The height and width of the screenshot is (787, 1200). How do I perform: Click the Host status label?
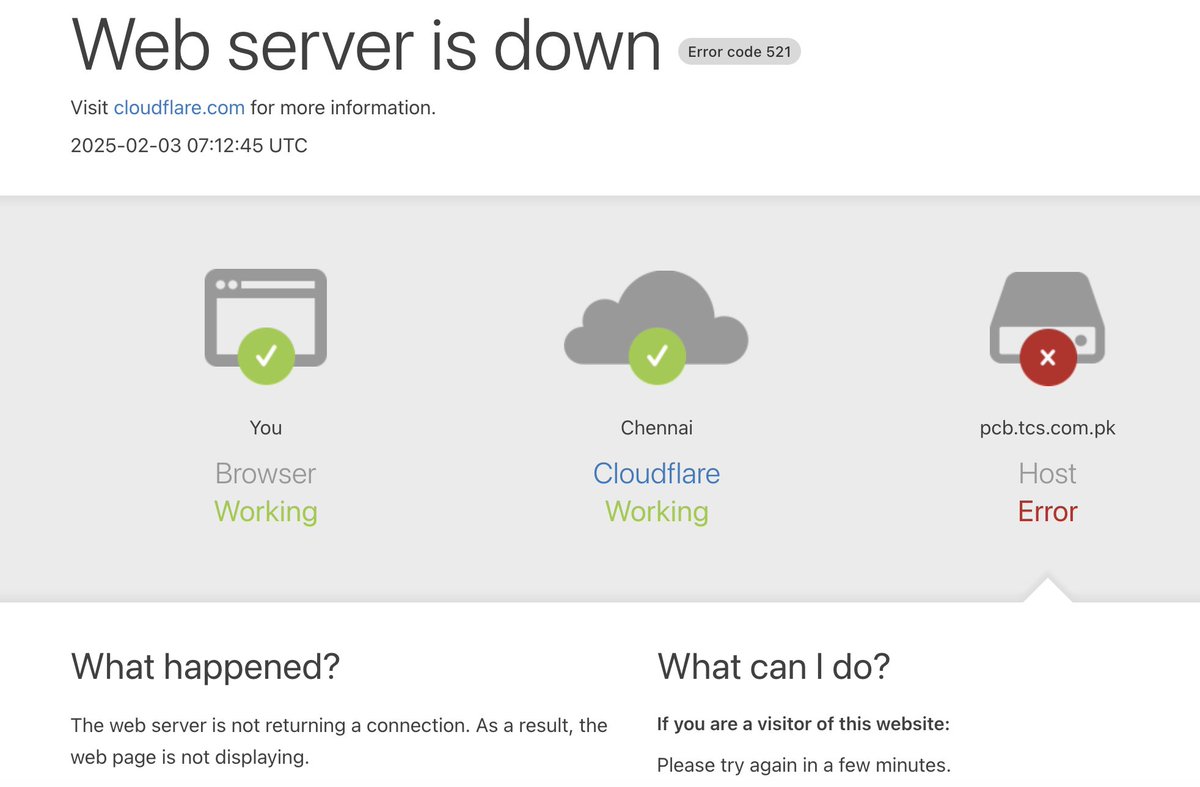pos(1047,473)
